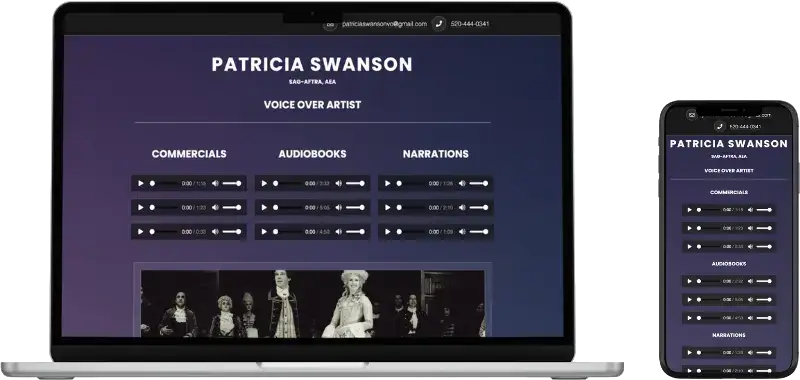This screenshot has height=380, width=800.
Task: Click SAG-AFTRA, AEA subtitle on laptop
Action: click(x=312, y=82)
